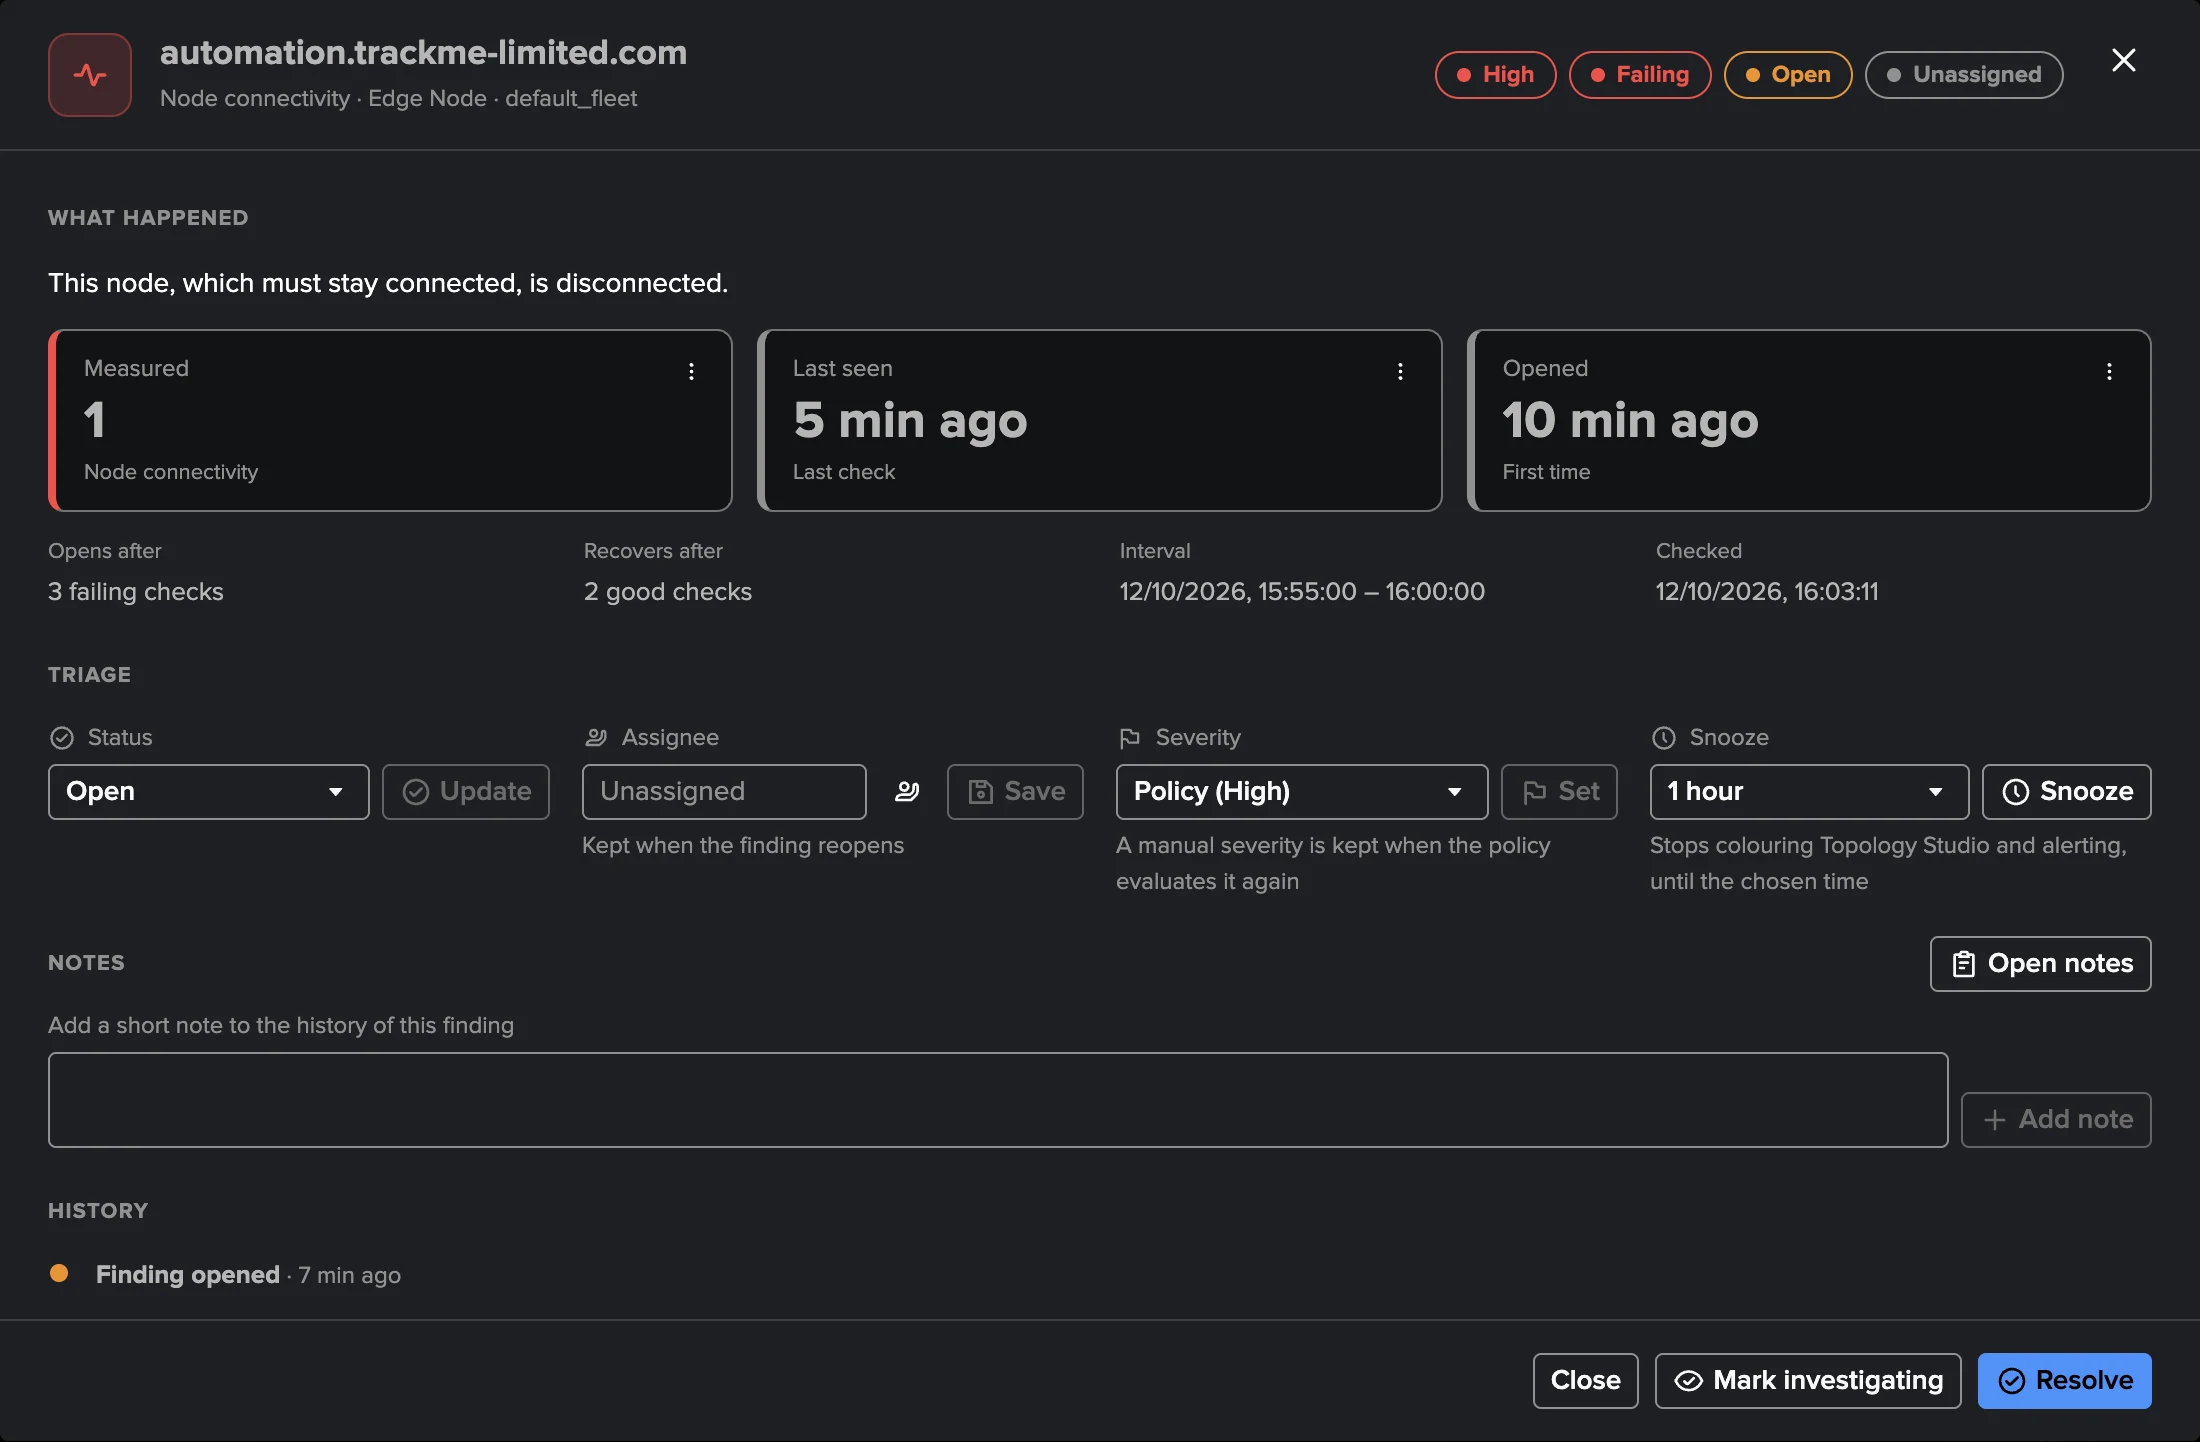This screenshot has height=1442, width=2200.
Task: Focus the Unassigned assignee input field
Action: (x=724, y=792)
